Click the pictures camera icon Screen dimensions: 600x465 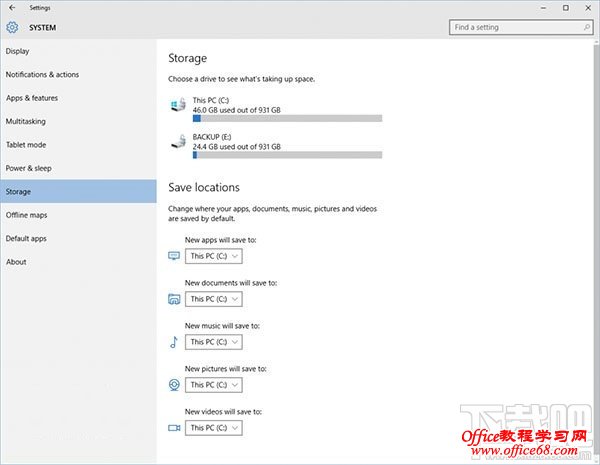tap(174, 385)
